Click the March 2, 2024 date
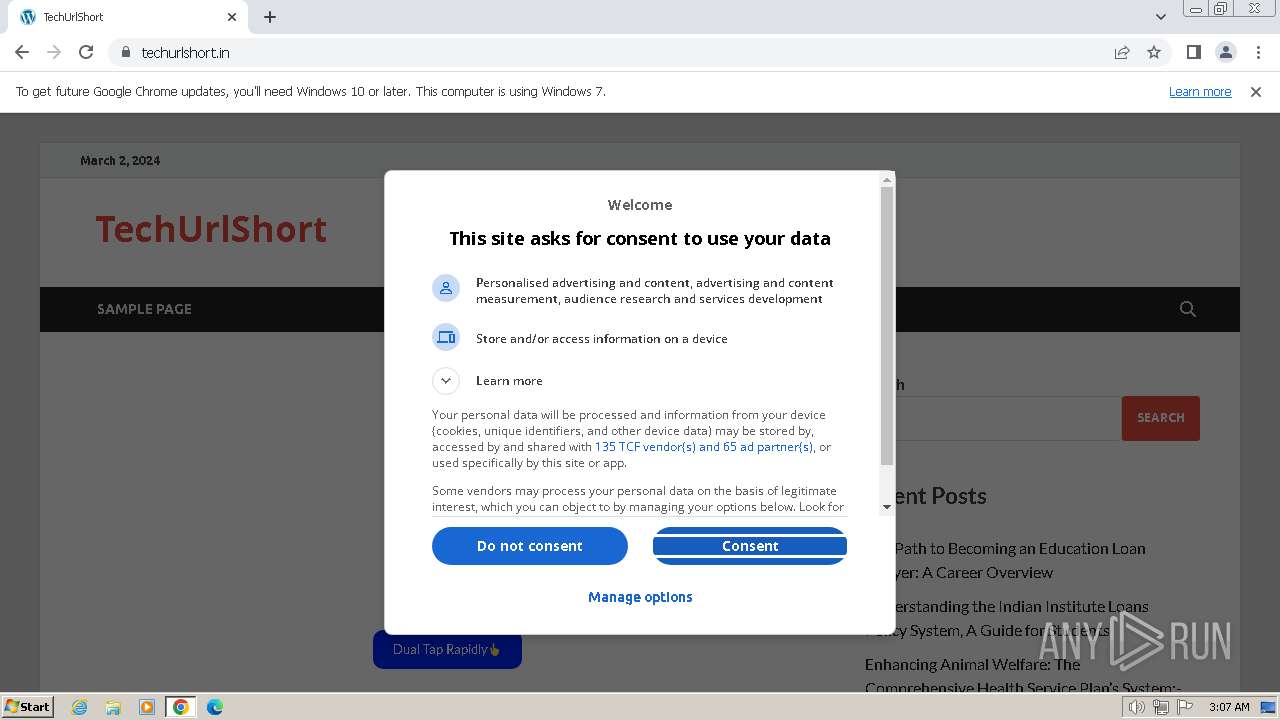 pyautogui.click(x=120, y=160)
